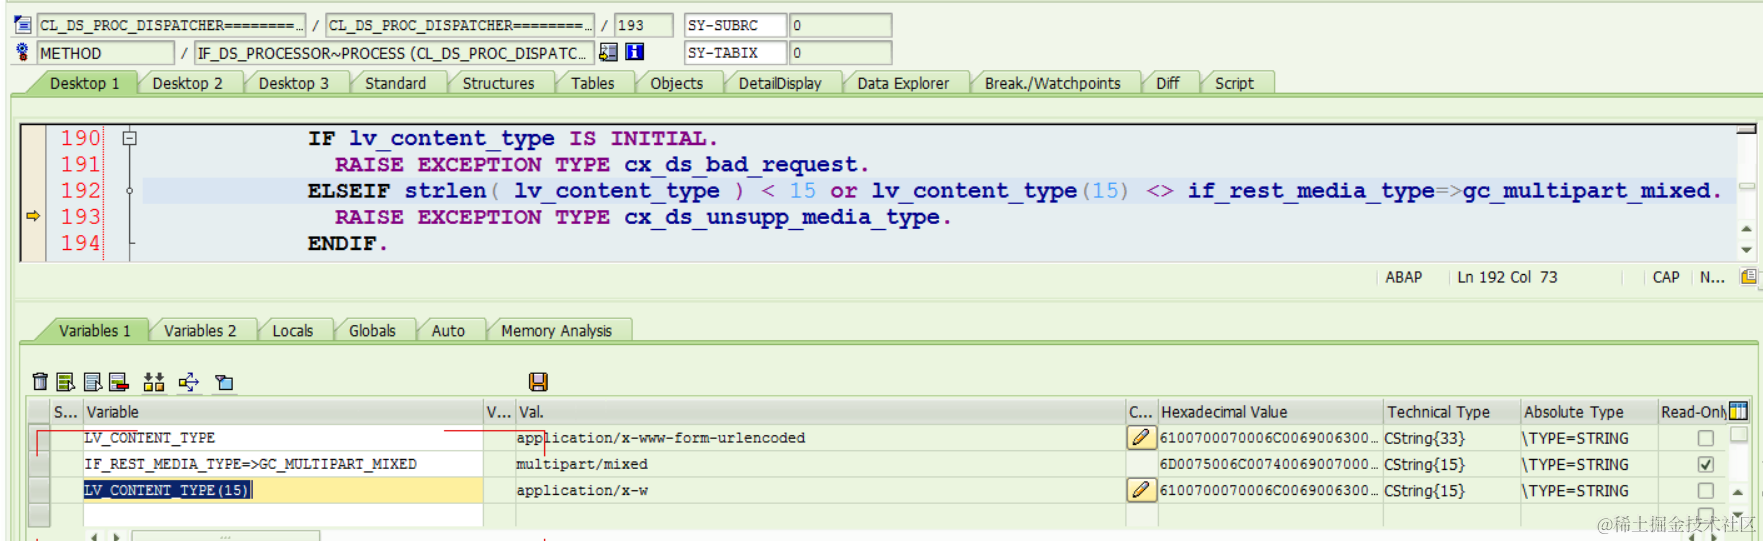Viewport: 1763px width, 541px height.
Task: Click the grey append-row icon in variables toolbar
Action: (93, 382)
